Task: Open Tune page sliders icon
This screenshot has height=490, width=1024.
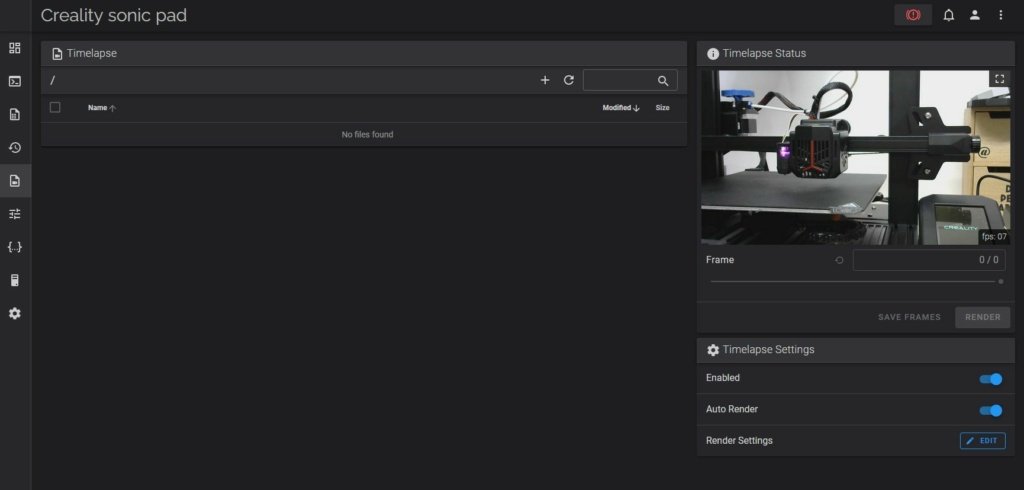Action: [14, 214]
